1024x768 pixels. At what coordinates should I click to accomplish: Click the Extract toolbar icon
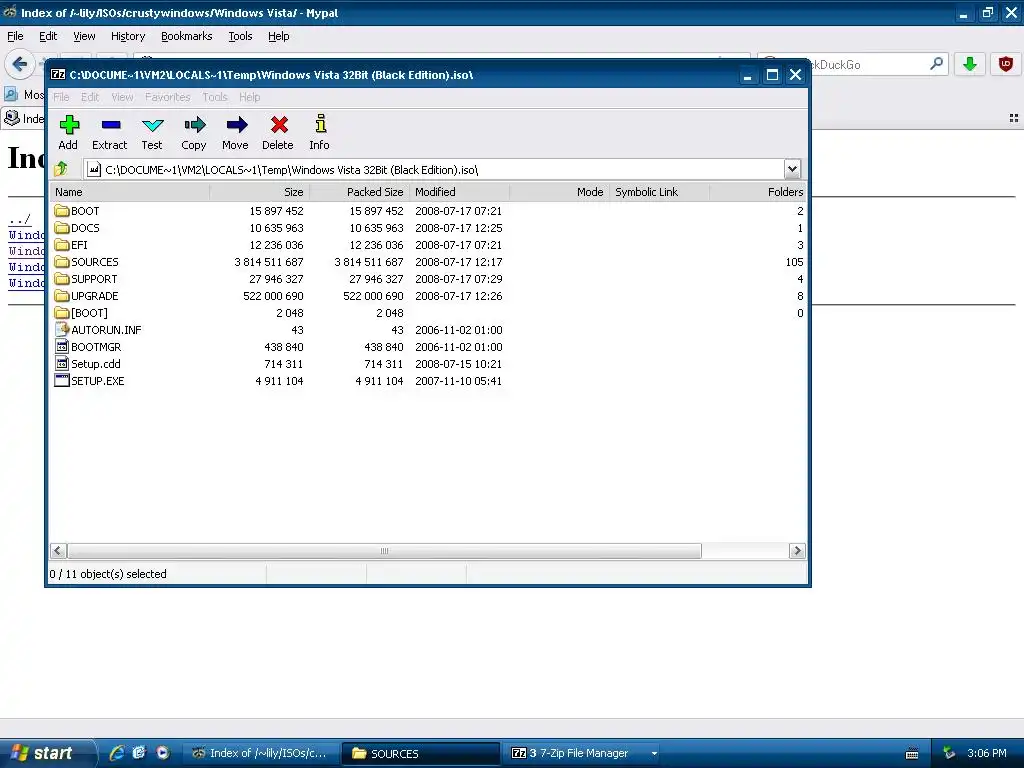[110, 124]
